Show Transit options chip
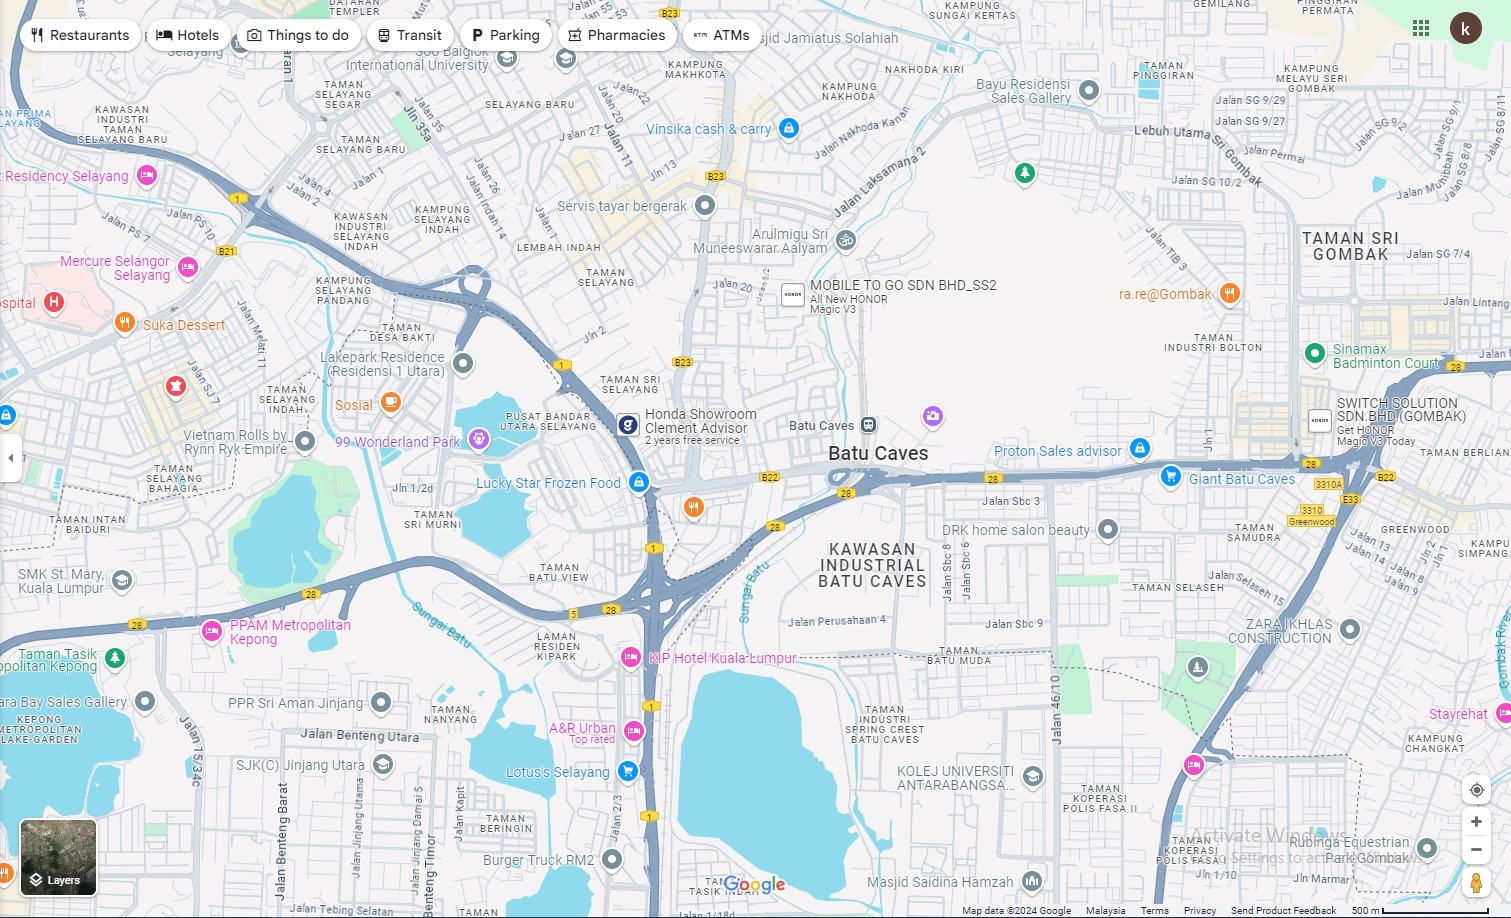1511x918 pixels. (410, 35)
